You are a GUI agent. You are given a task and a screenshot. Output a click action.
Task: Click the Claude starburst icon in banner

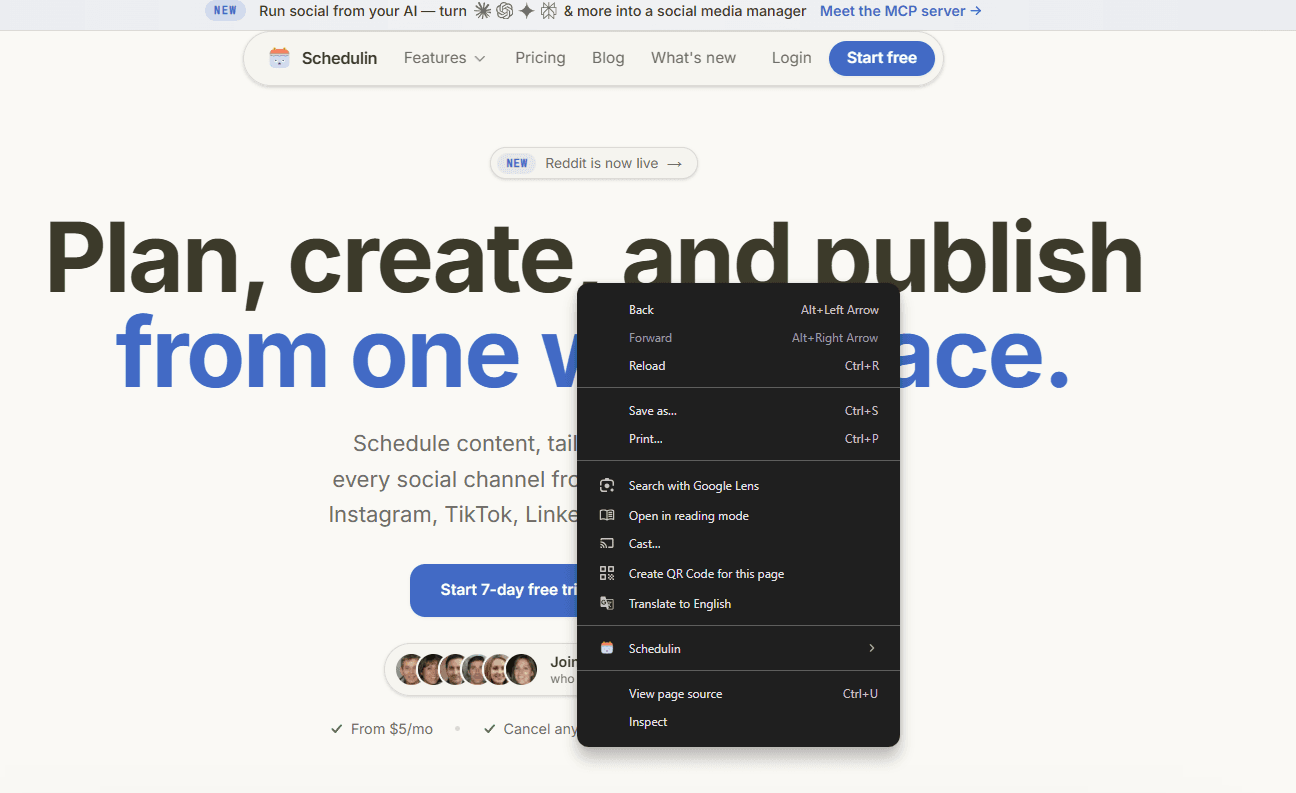pos(482,11)
